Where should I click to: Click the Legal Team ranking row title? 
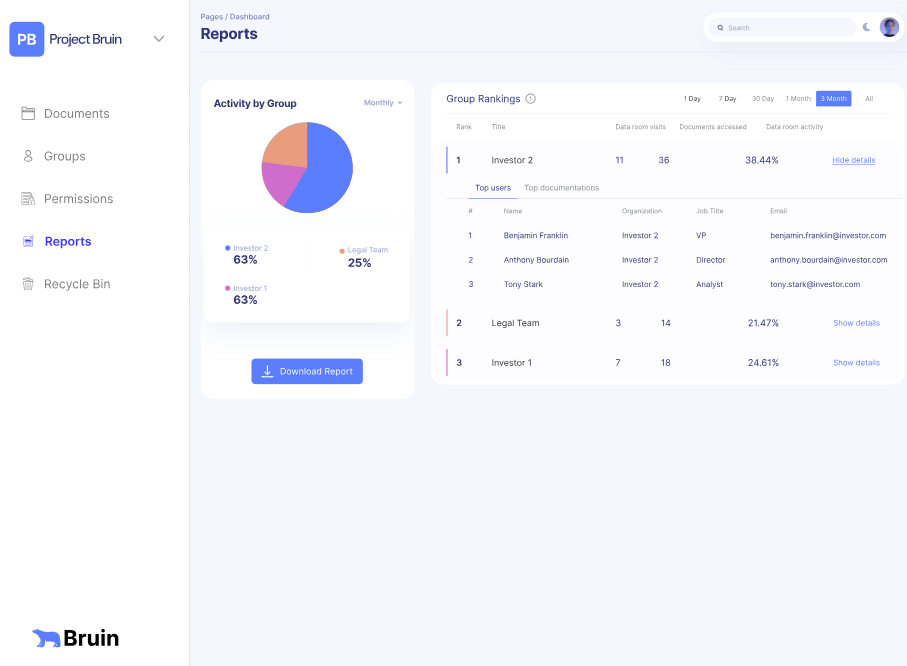coord(515,323)
